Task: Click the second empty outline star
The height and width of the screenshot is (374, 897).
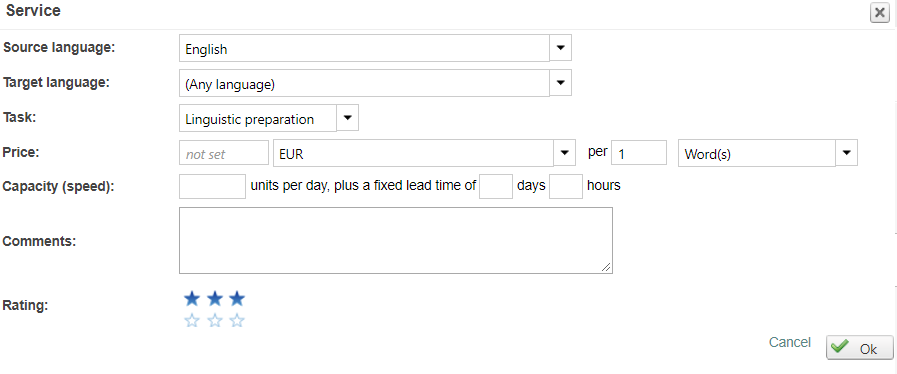Action: click(215, 321)
